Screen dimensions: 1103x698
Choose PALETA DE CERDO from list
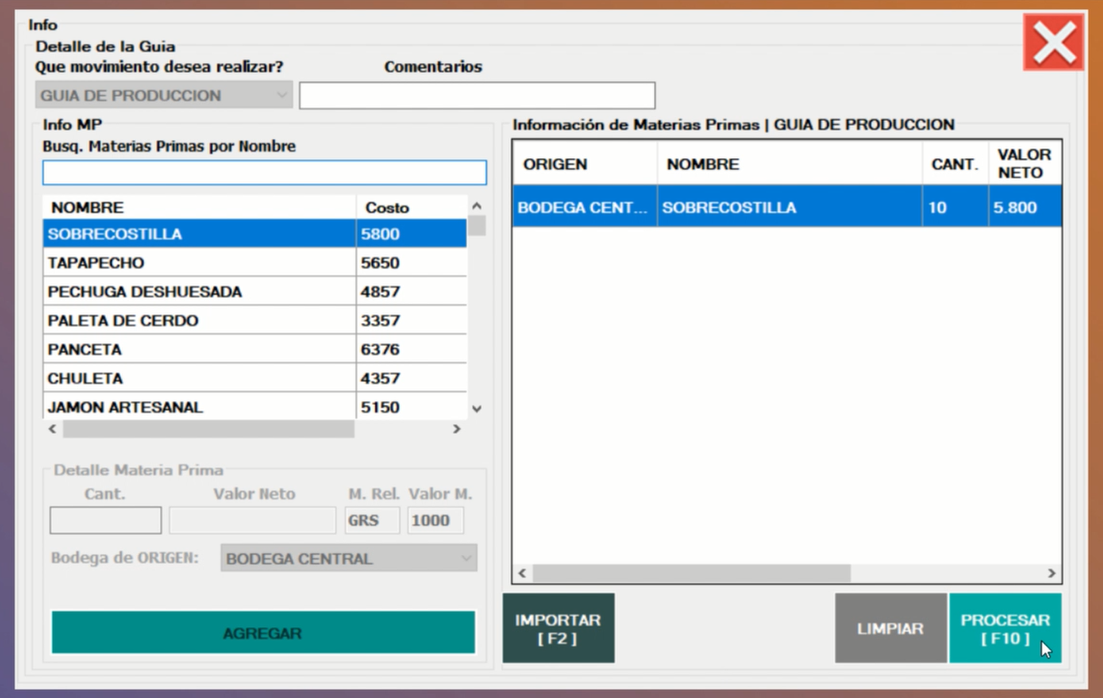[x=200, y=321]
